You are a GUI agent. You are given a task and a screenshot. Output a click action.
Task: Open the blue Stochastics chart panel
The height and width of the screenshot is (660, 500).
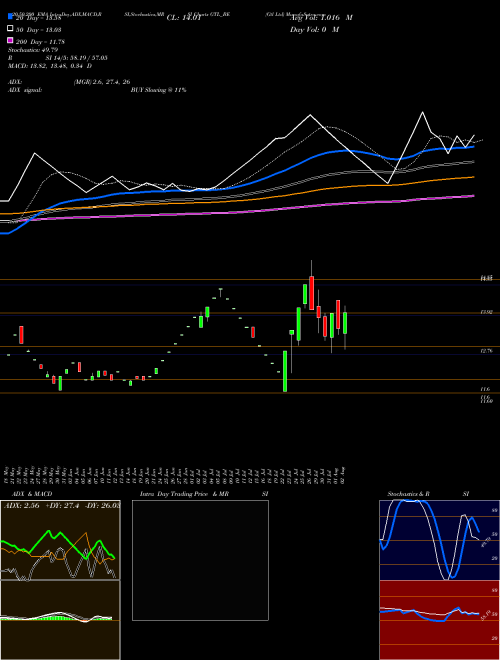tap(439, 540)
